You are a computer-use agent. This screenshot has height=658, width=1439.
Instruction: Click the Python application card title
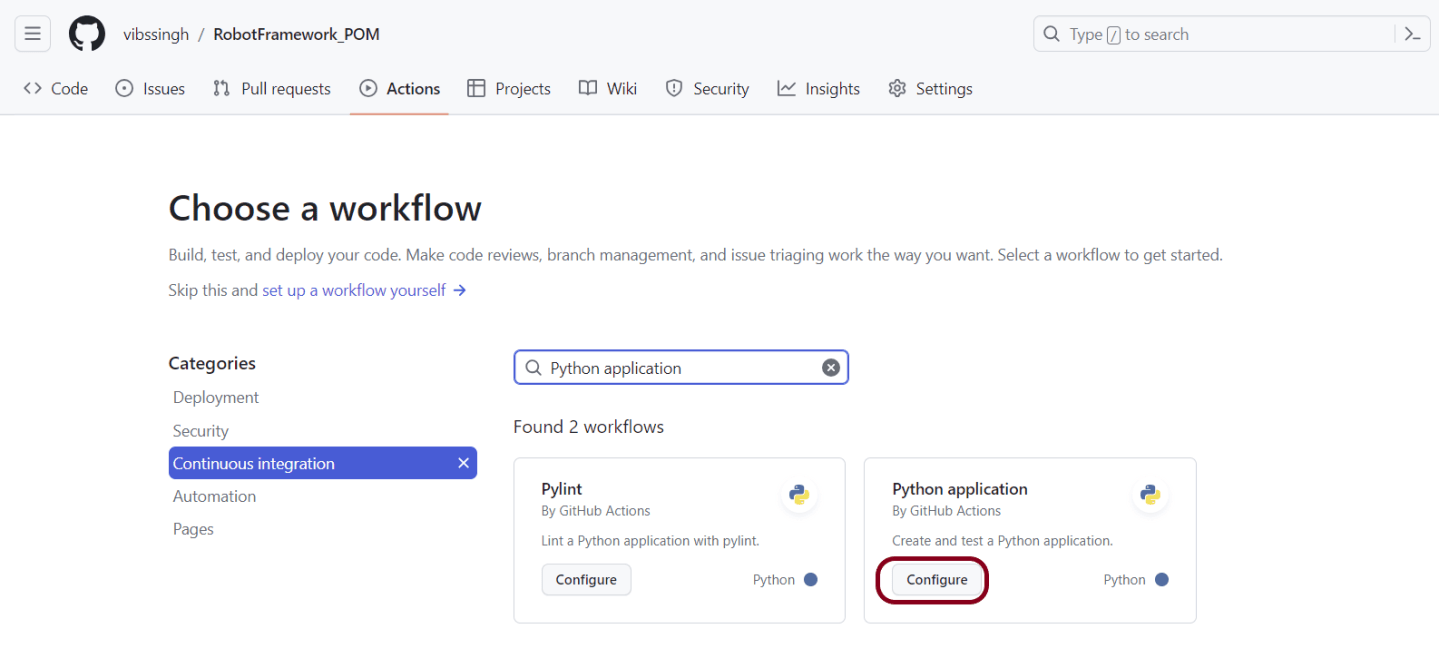pos(960,489)
